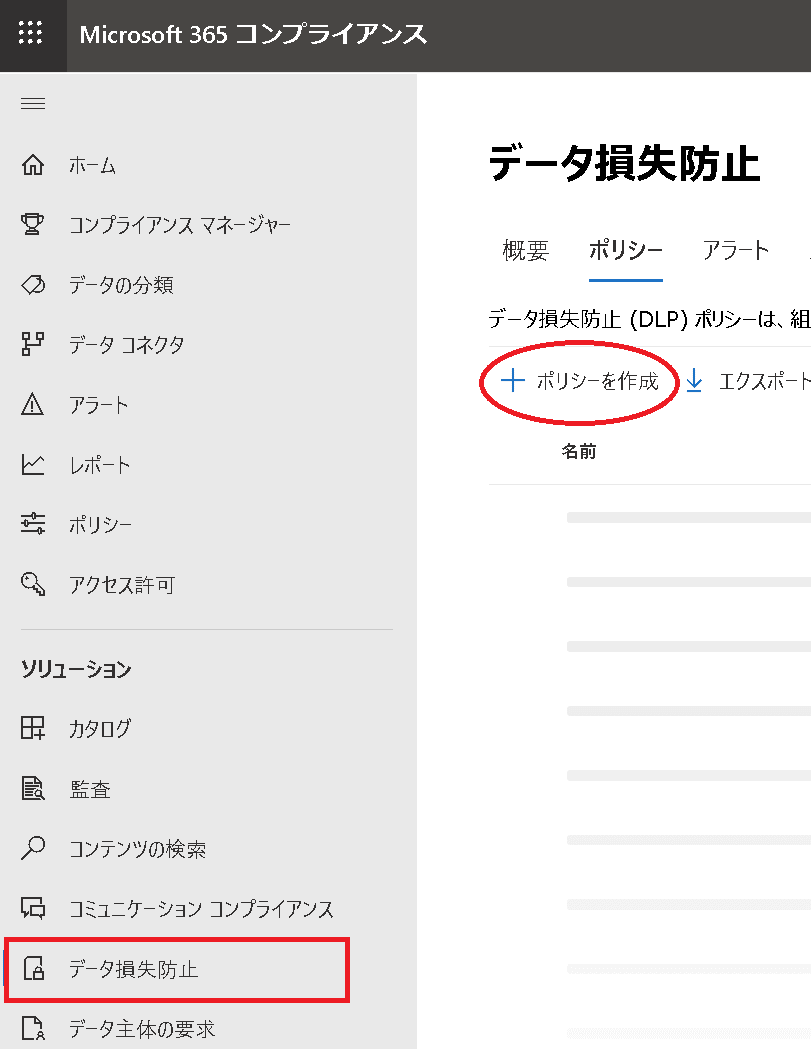Open ポリシー in the left sidebar
811x1049 pixels.
(x=100, y=524)
